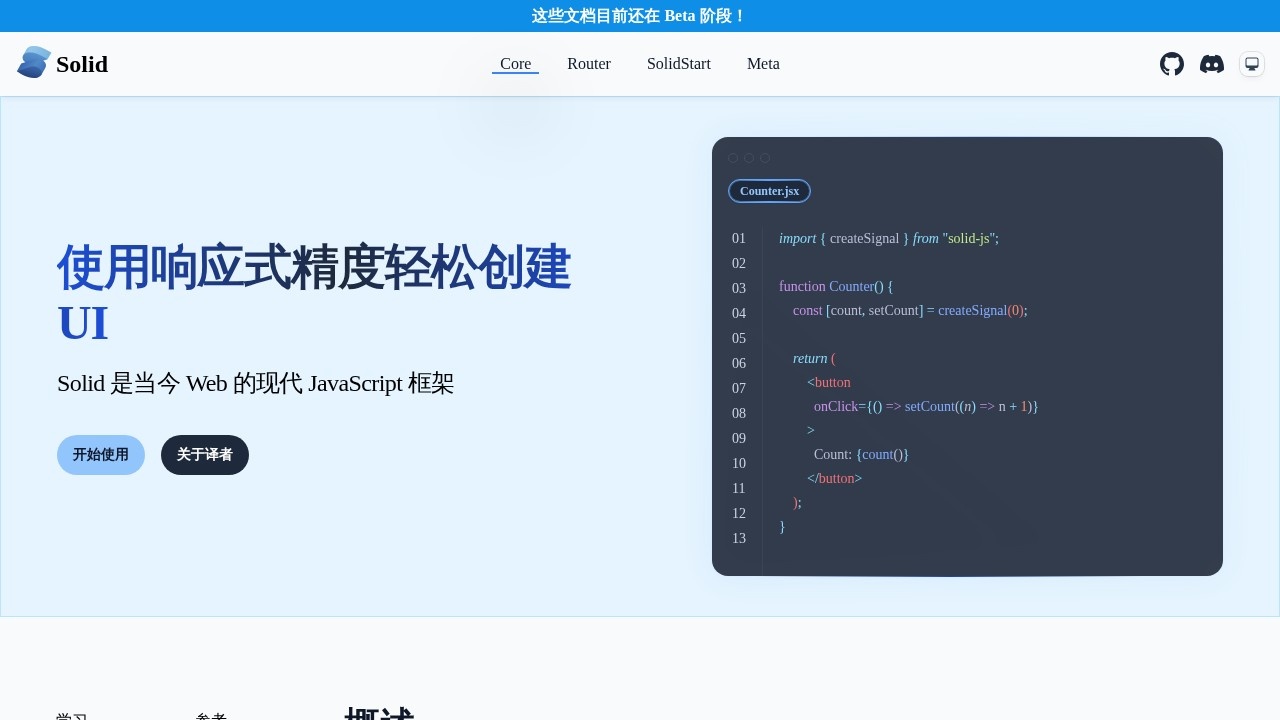1280x720 pixels.
Task: Toggle the theme switcher monitor icon
Action: point(1252,64)
